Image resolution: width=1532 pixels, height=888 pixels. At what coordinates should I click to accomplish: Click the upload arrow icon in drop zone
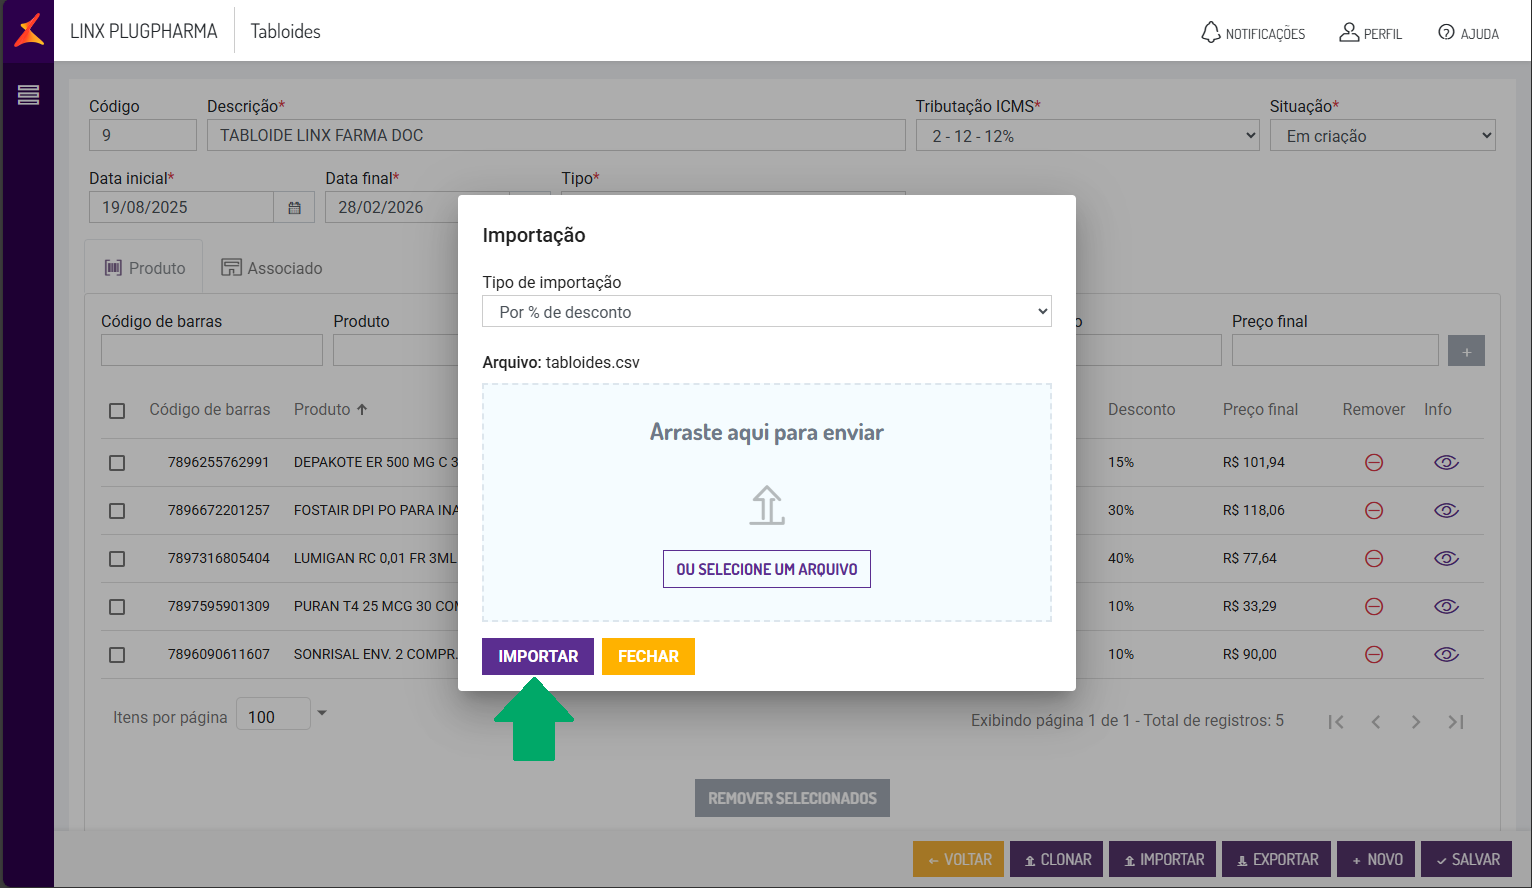[x=767, y=505]
